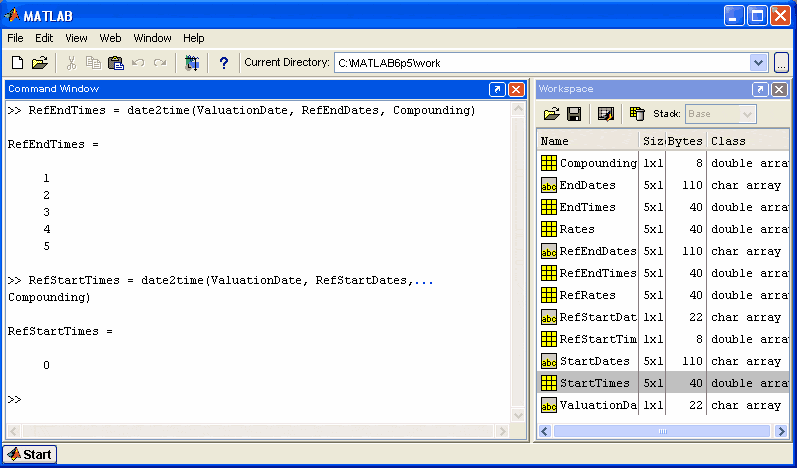
Task: Click the Workspace scroll right arrow
Action: point(781,431)
